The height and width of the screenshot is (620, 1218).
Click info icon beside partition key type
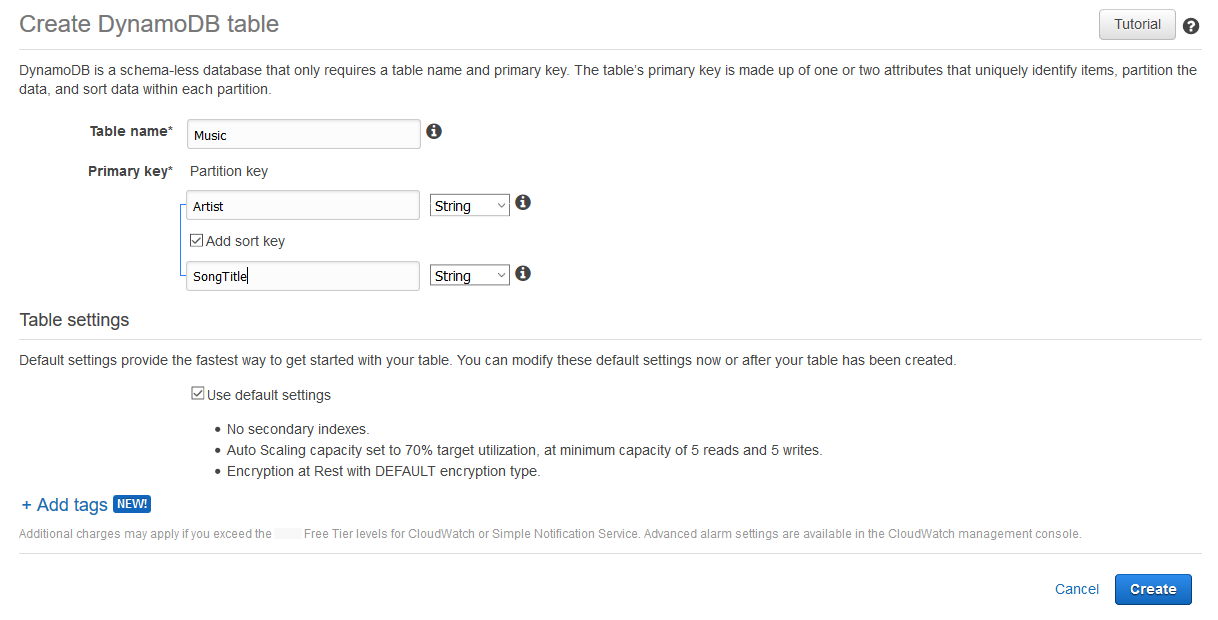(x=522, y=203)
